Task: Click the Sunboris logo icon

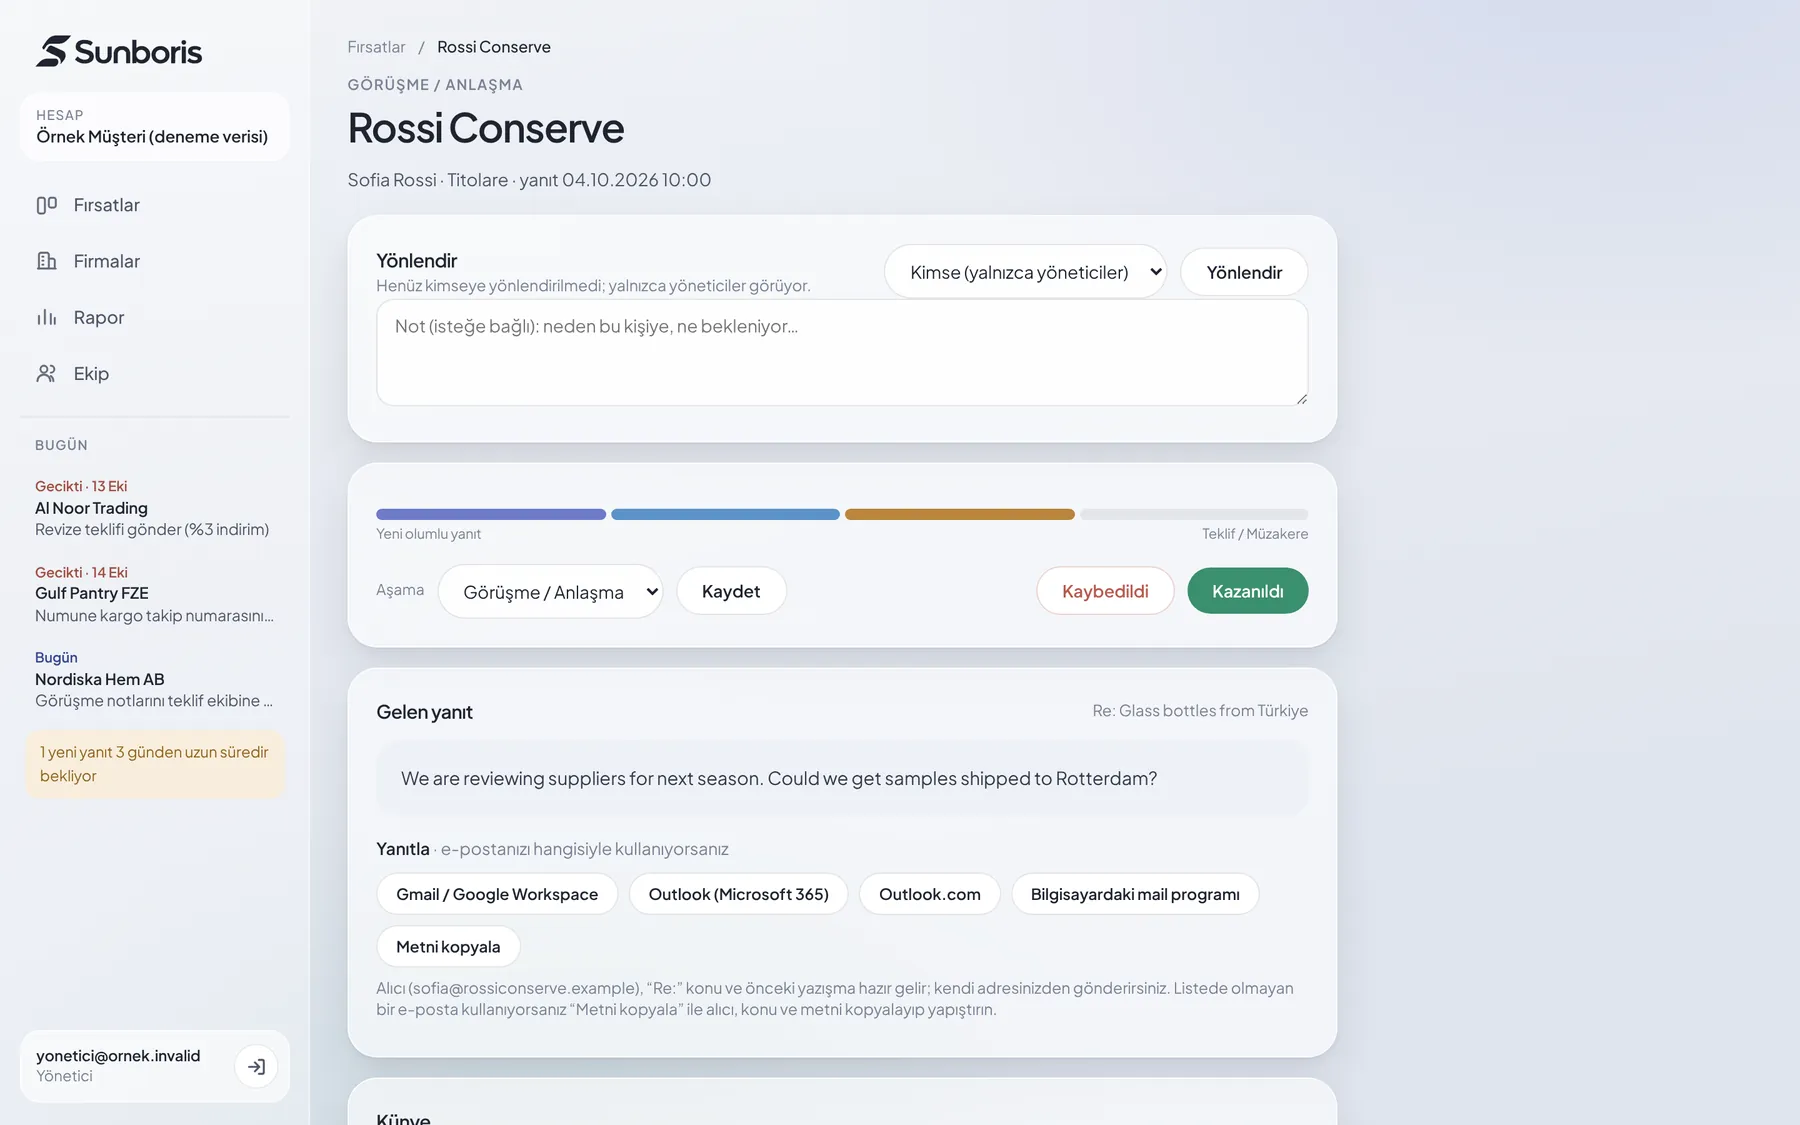Action: [x=53, y=51]
